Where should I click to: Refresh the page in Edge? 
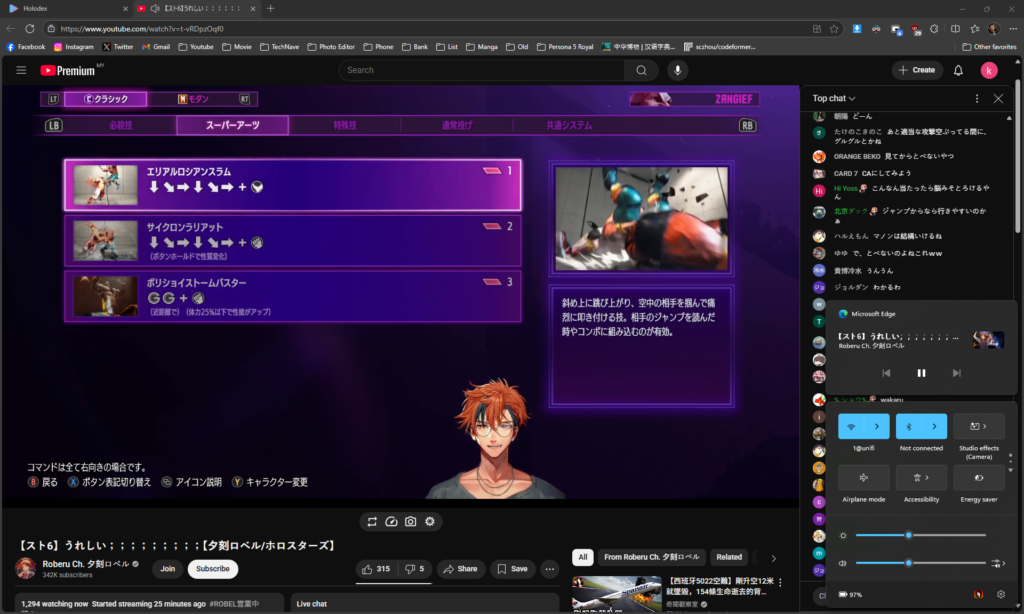pyautogui.click(x=29, y=29)
